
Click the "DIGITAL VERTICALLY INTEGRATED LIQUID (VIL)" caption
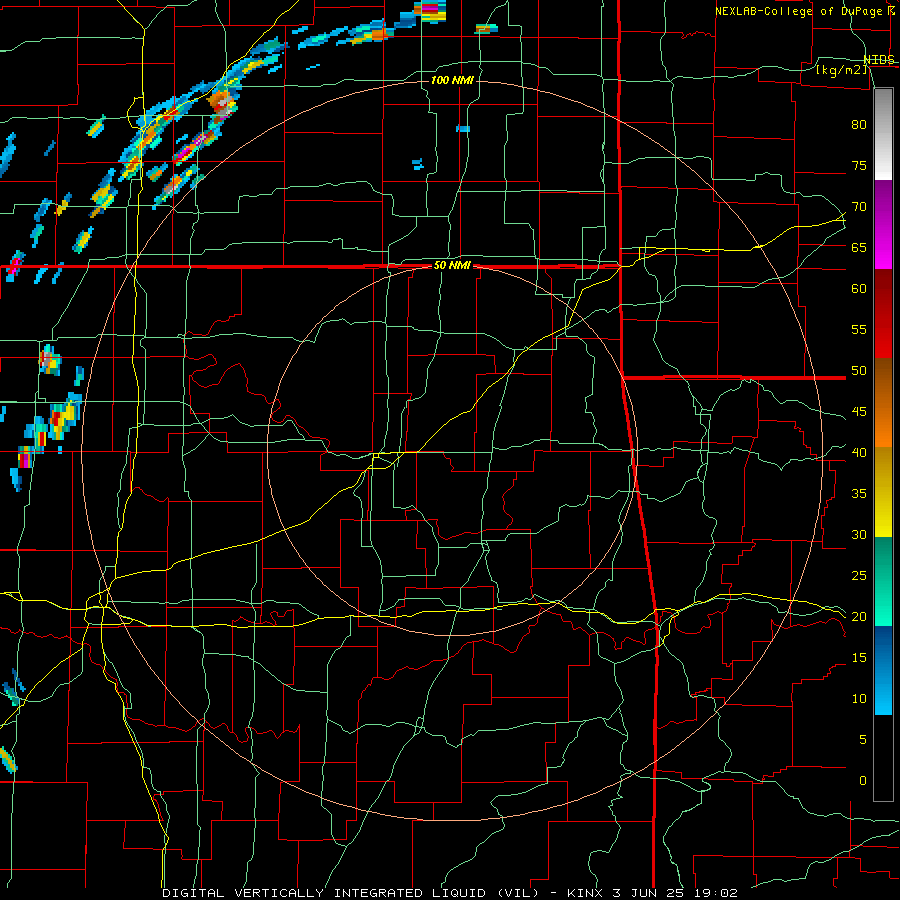point(349,893)
